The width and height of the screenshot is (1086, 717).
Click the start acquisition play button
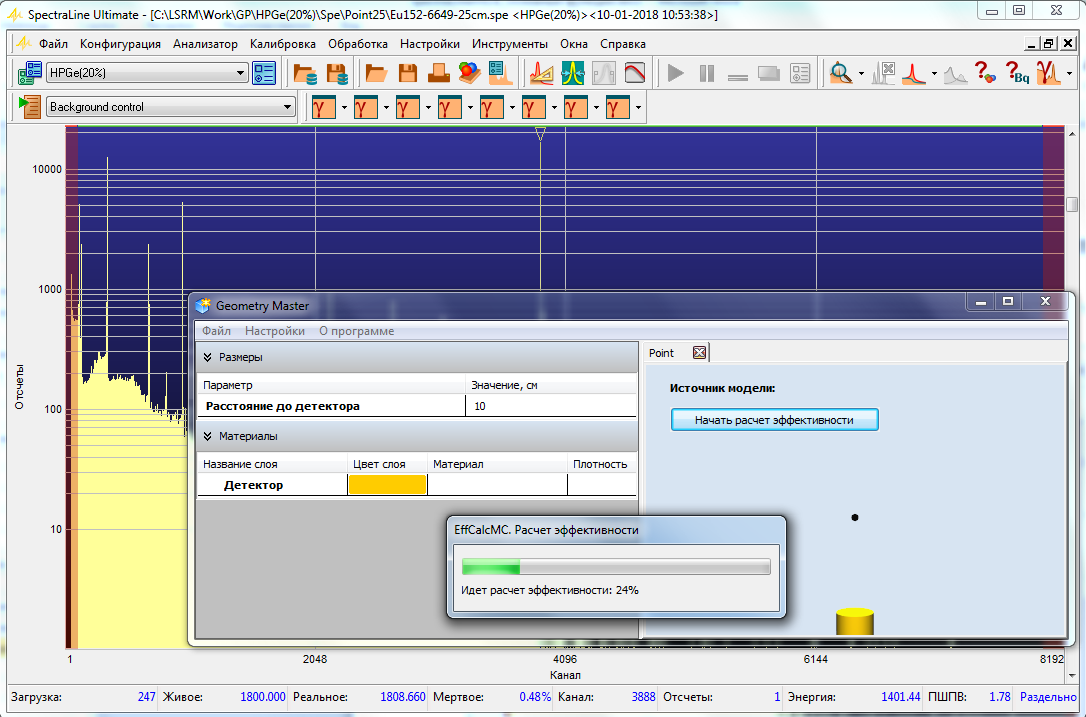click(676, 73)
